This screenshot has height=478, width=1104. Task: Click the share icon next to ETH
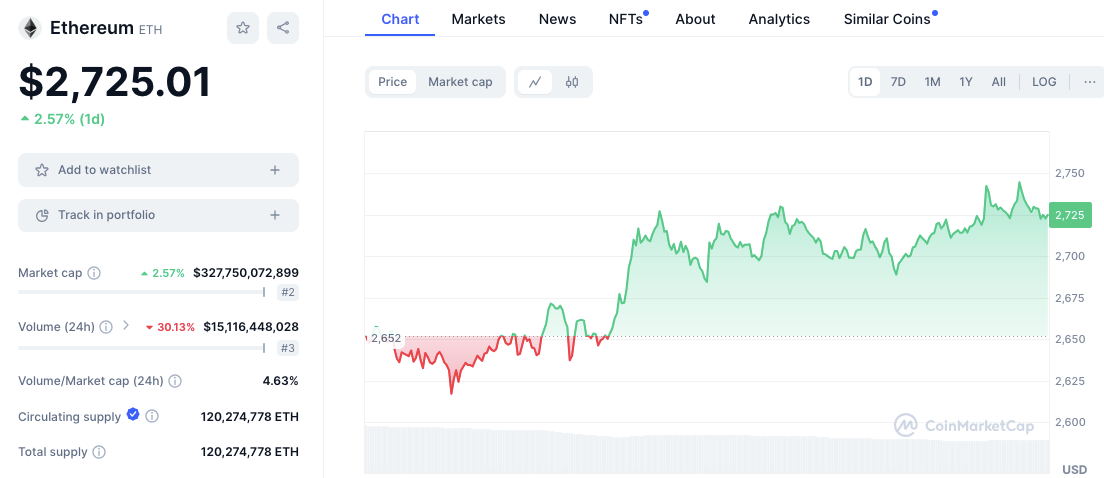click(x=284, y=28)
